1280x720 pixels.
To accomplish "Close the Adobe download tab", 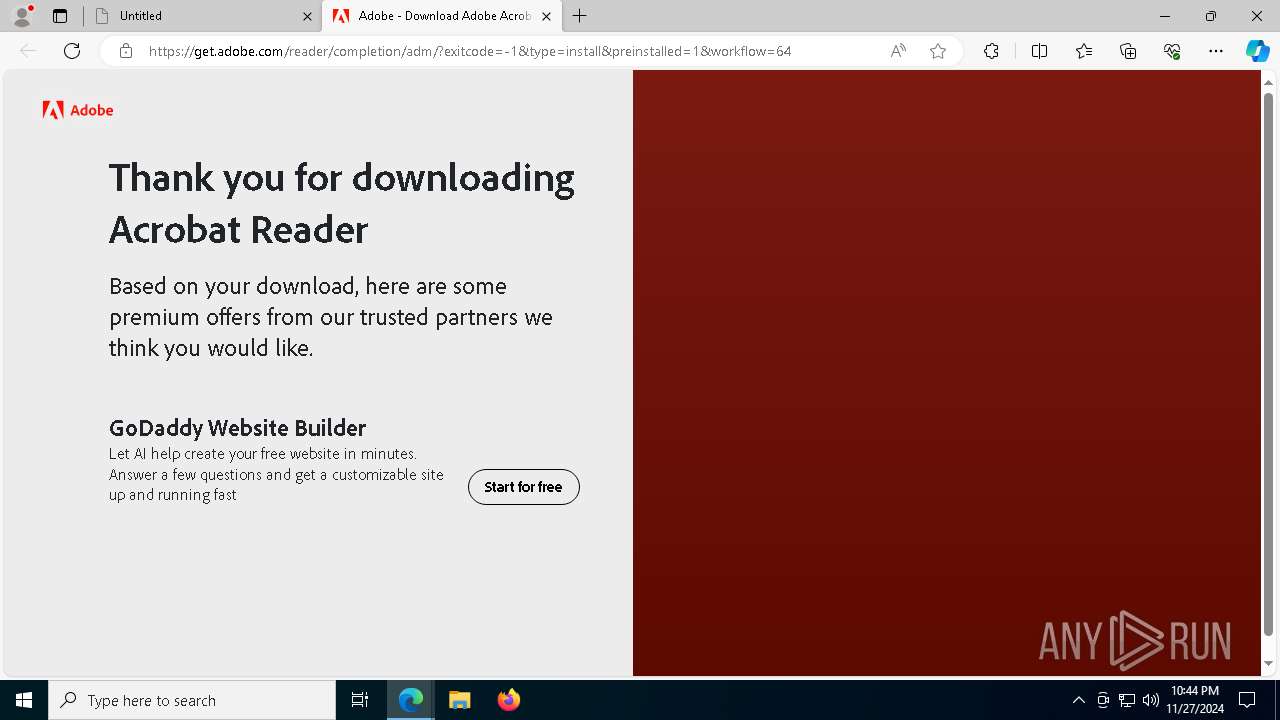I will (x=546, y=16).
